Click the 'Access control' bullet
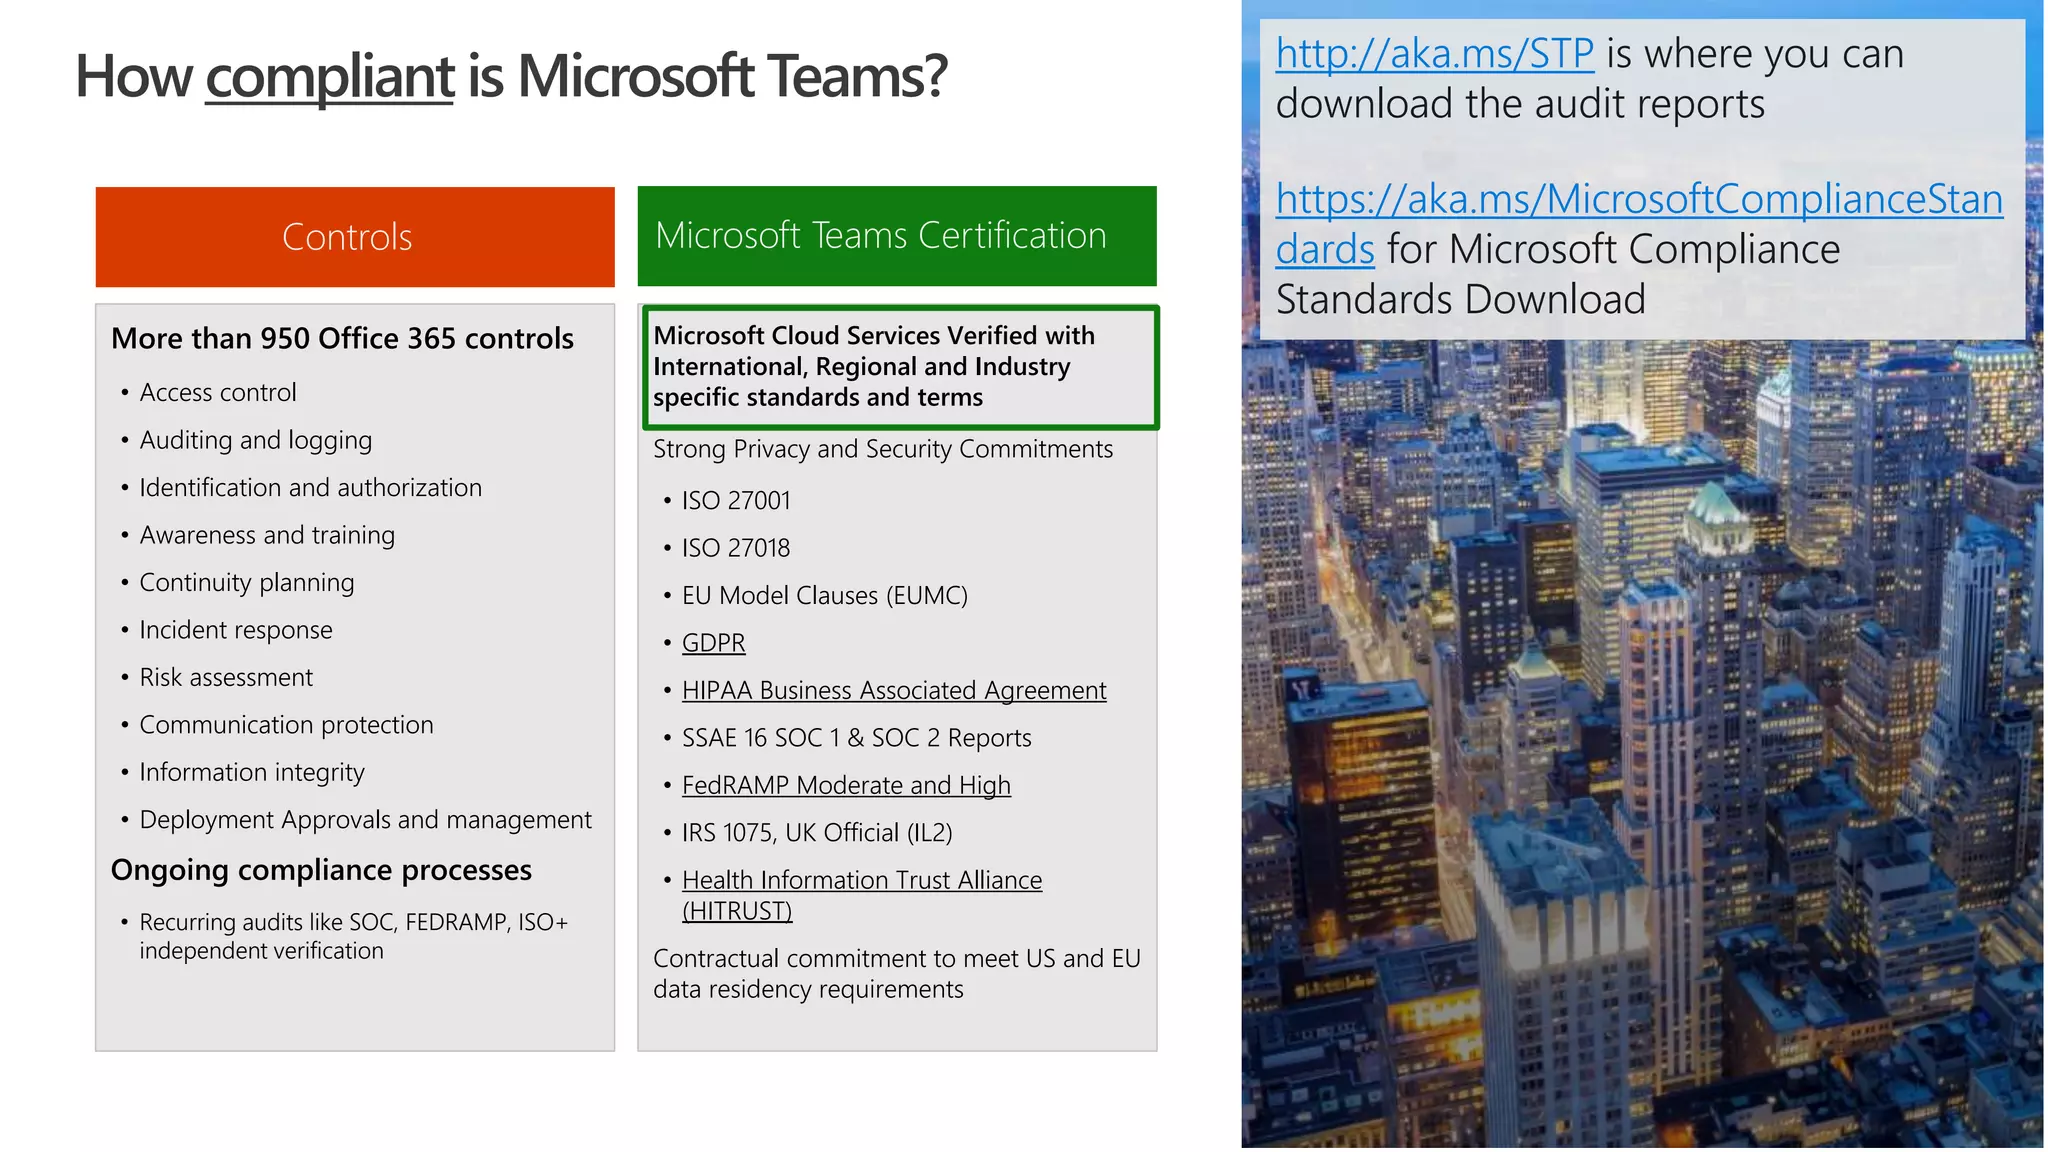The image size is (2048, 1152). 218,392
